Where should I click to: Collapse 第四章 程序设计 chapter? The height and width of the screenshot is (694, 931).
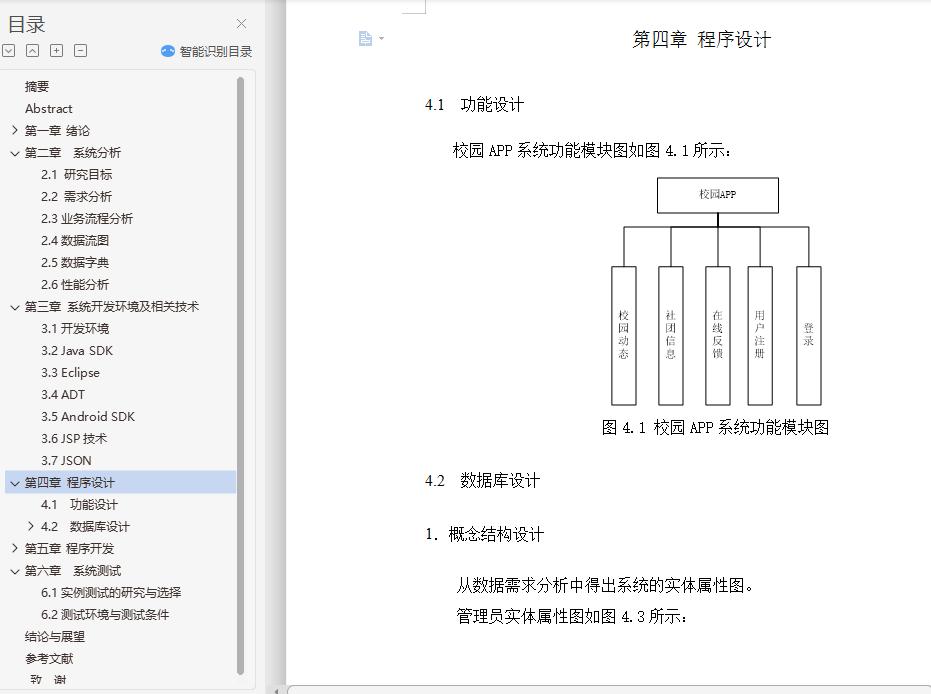15,483
